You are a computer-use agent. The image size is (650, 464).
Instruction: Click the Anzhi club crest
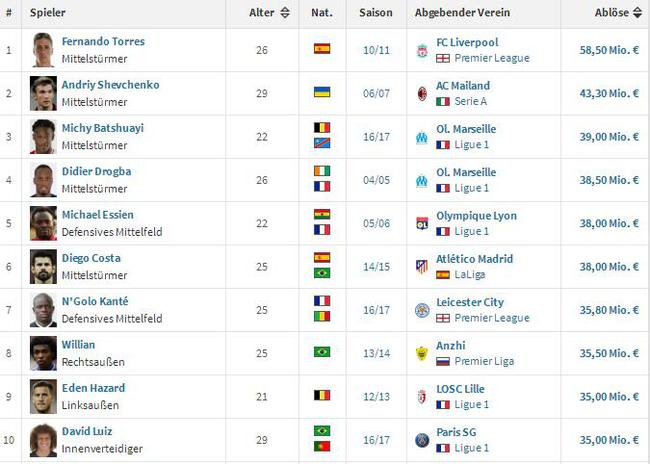422,353
